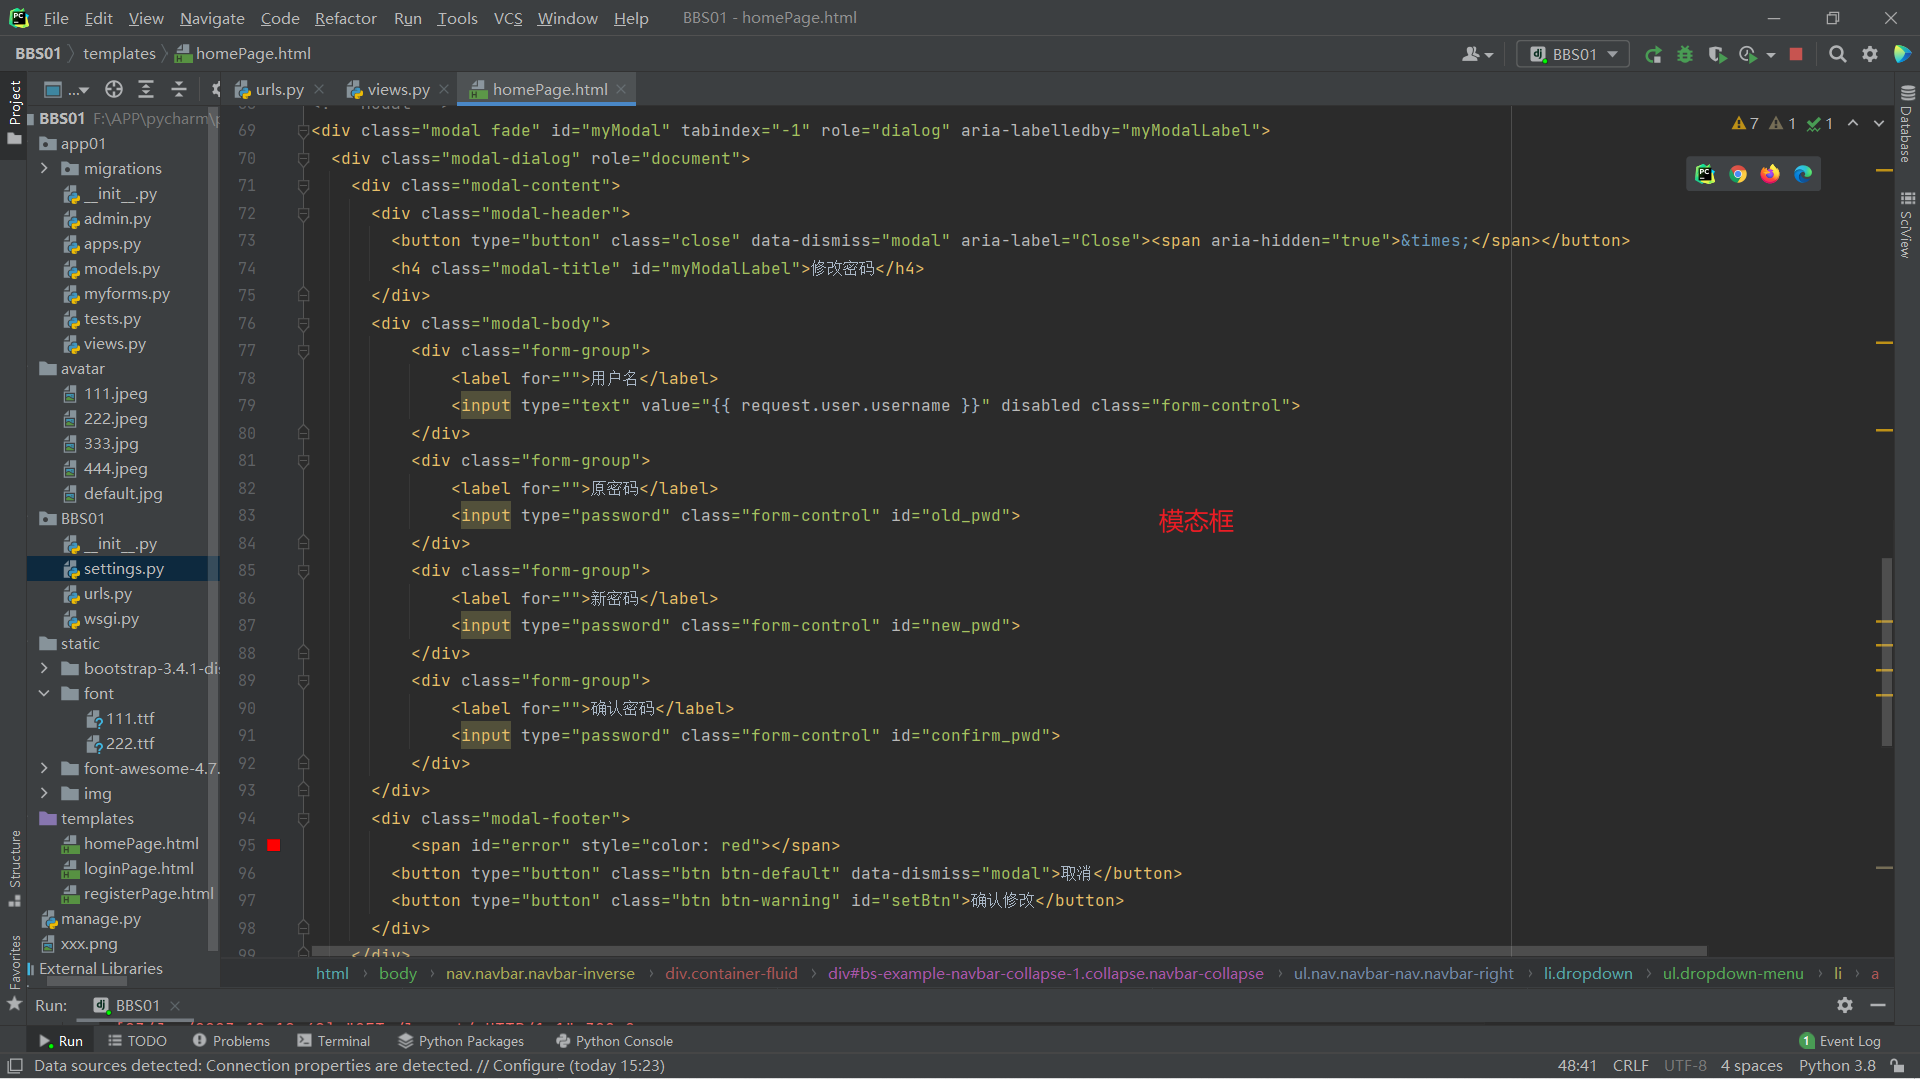Image resolution: width=1920 pixels, height=1079 pixels.
Task: Open the Refactor menu
Action: tap(345, 18)
